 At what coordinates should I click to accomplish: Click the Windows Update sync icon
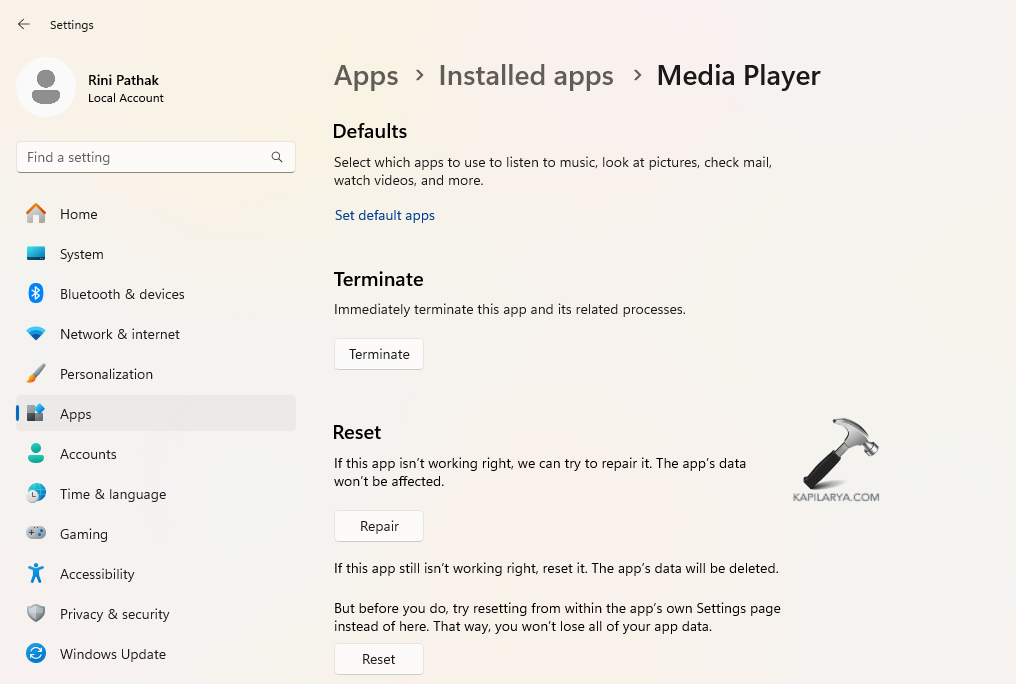click(x=36, y=654)
